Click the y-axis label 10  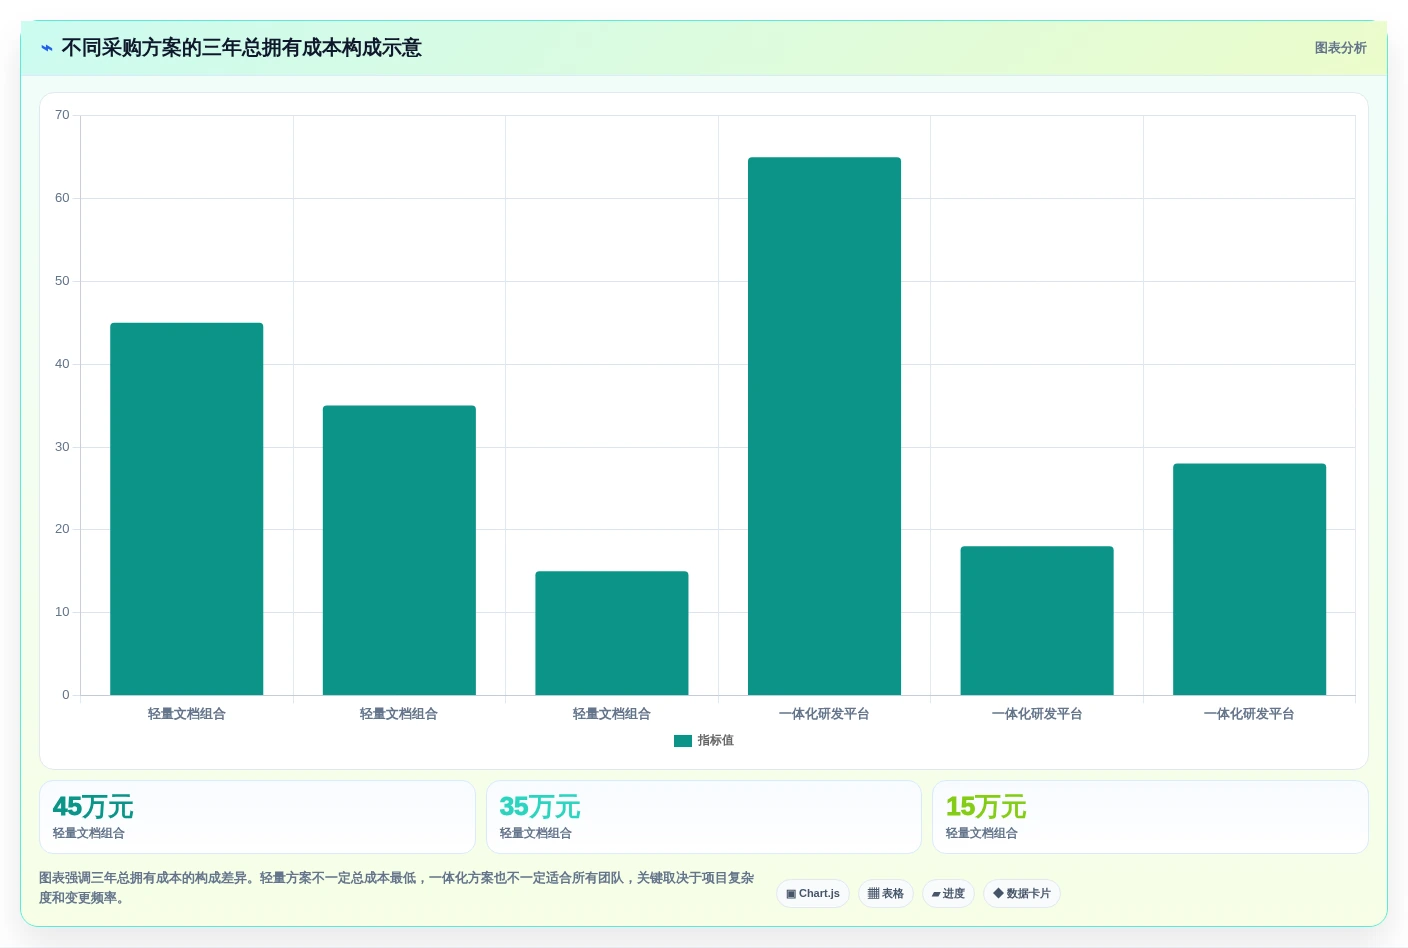(x=62, y=612)
